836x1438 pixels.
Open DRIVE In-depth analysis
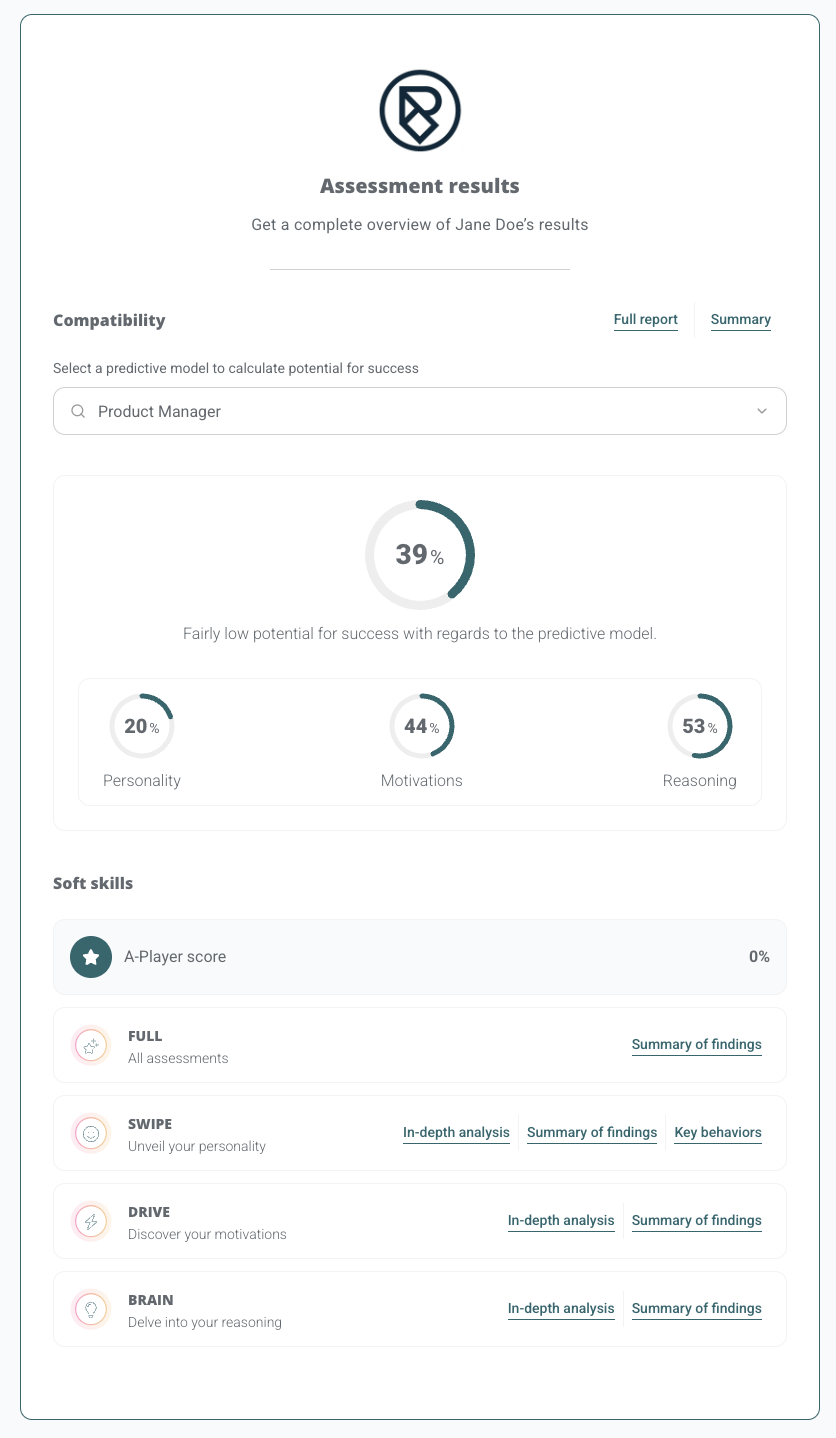coord(561,1221)
